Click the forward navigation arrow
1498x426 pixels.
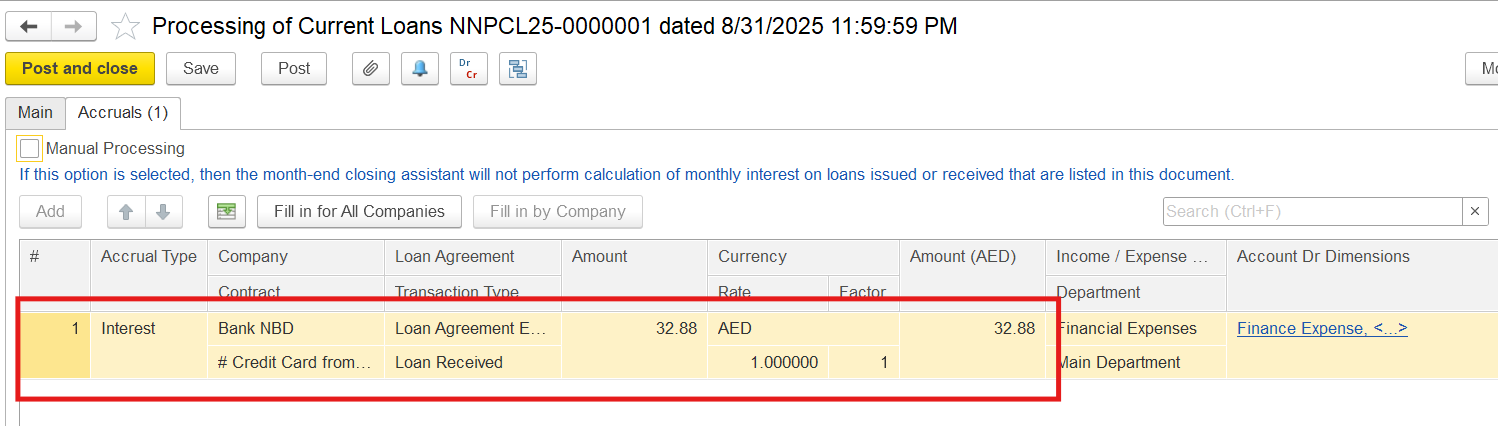pyautogui.click(x=74, y=26)
